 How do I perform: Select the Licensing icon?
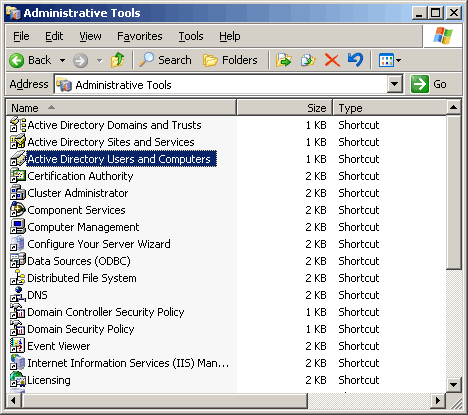18,380
